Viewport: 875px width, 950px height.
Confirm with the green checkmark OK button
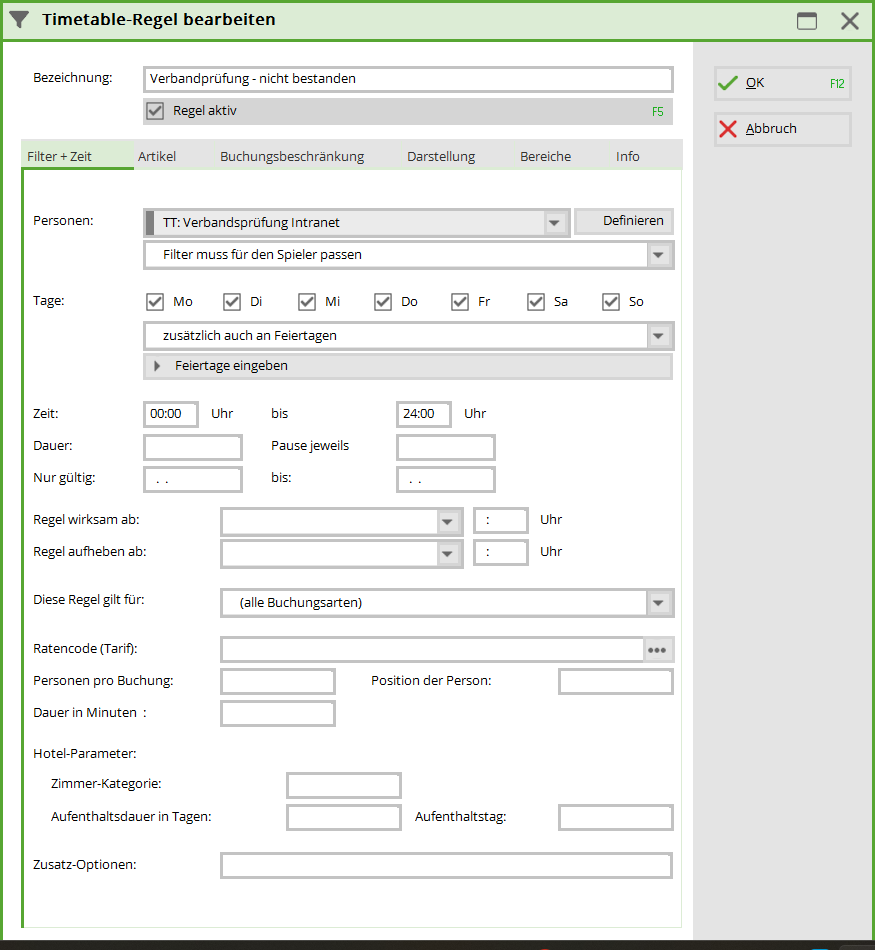click(x=782, y=83)
